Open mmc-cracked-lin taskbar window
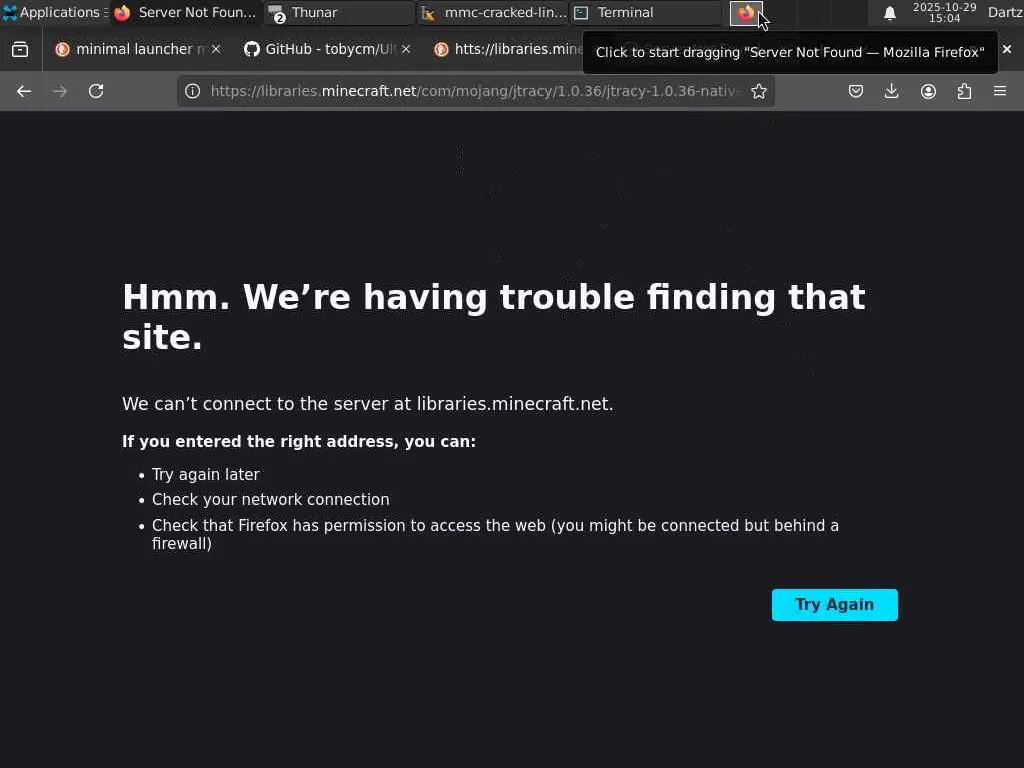1024x768 pixels. pos(493,12)
